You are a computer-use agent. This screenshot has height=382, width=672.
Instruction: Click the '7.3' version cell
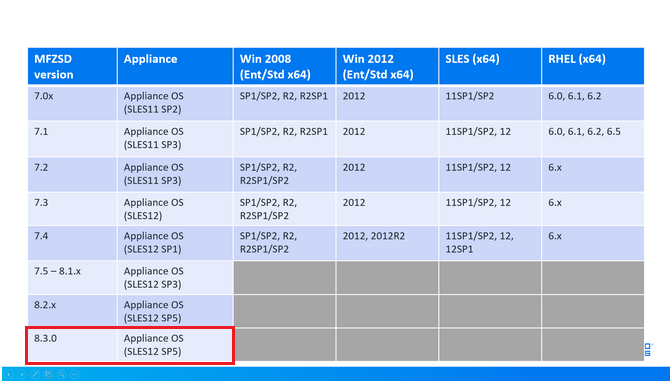tap(72, 209)
